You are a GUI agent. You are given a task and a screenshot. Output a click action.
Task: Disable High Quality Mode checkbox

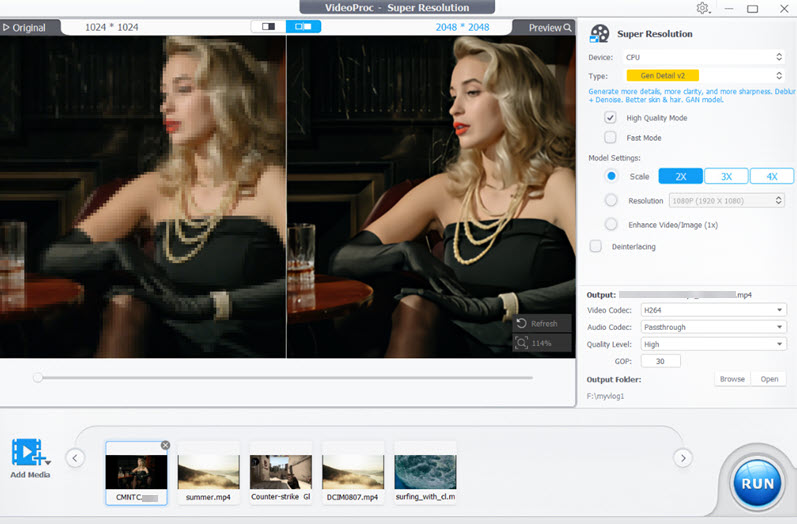[x=610, y=118]
